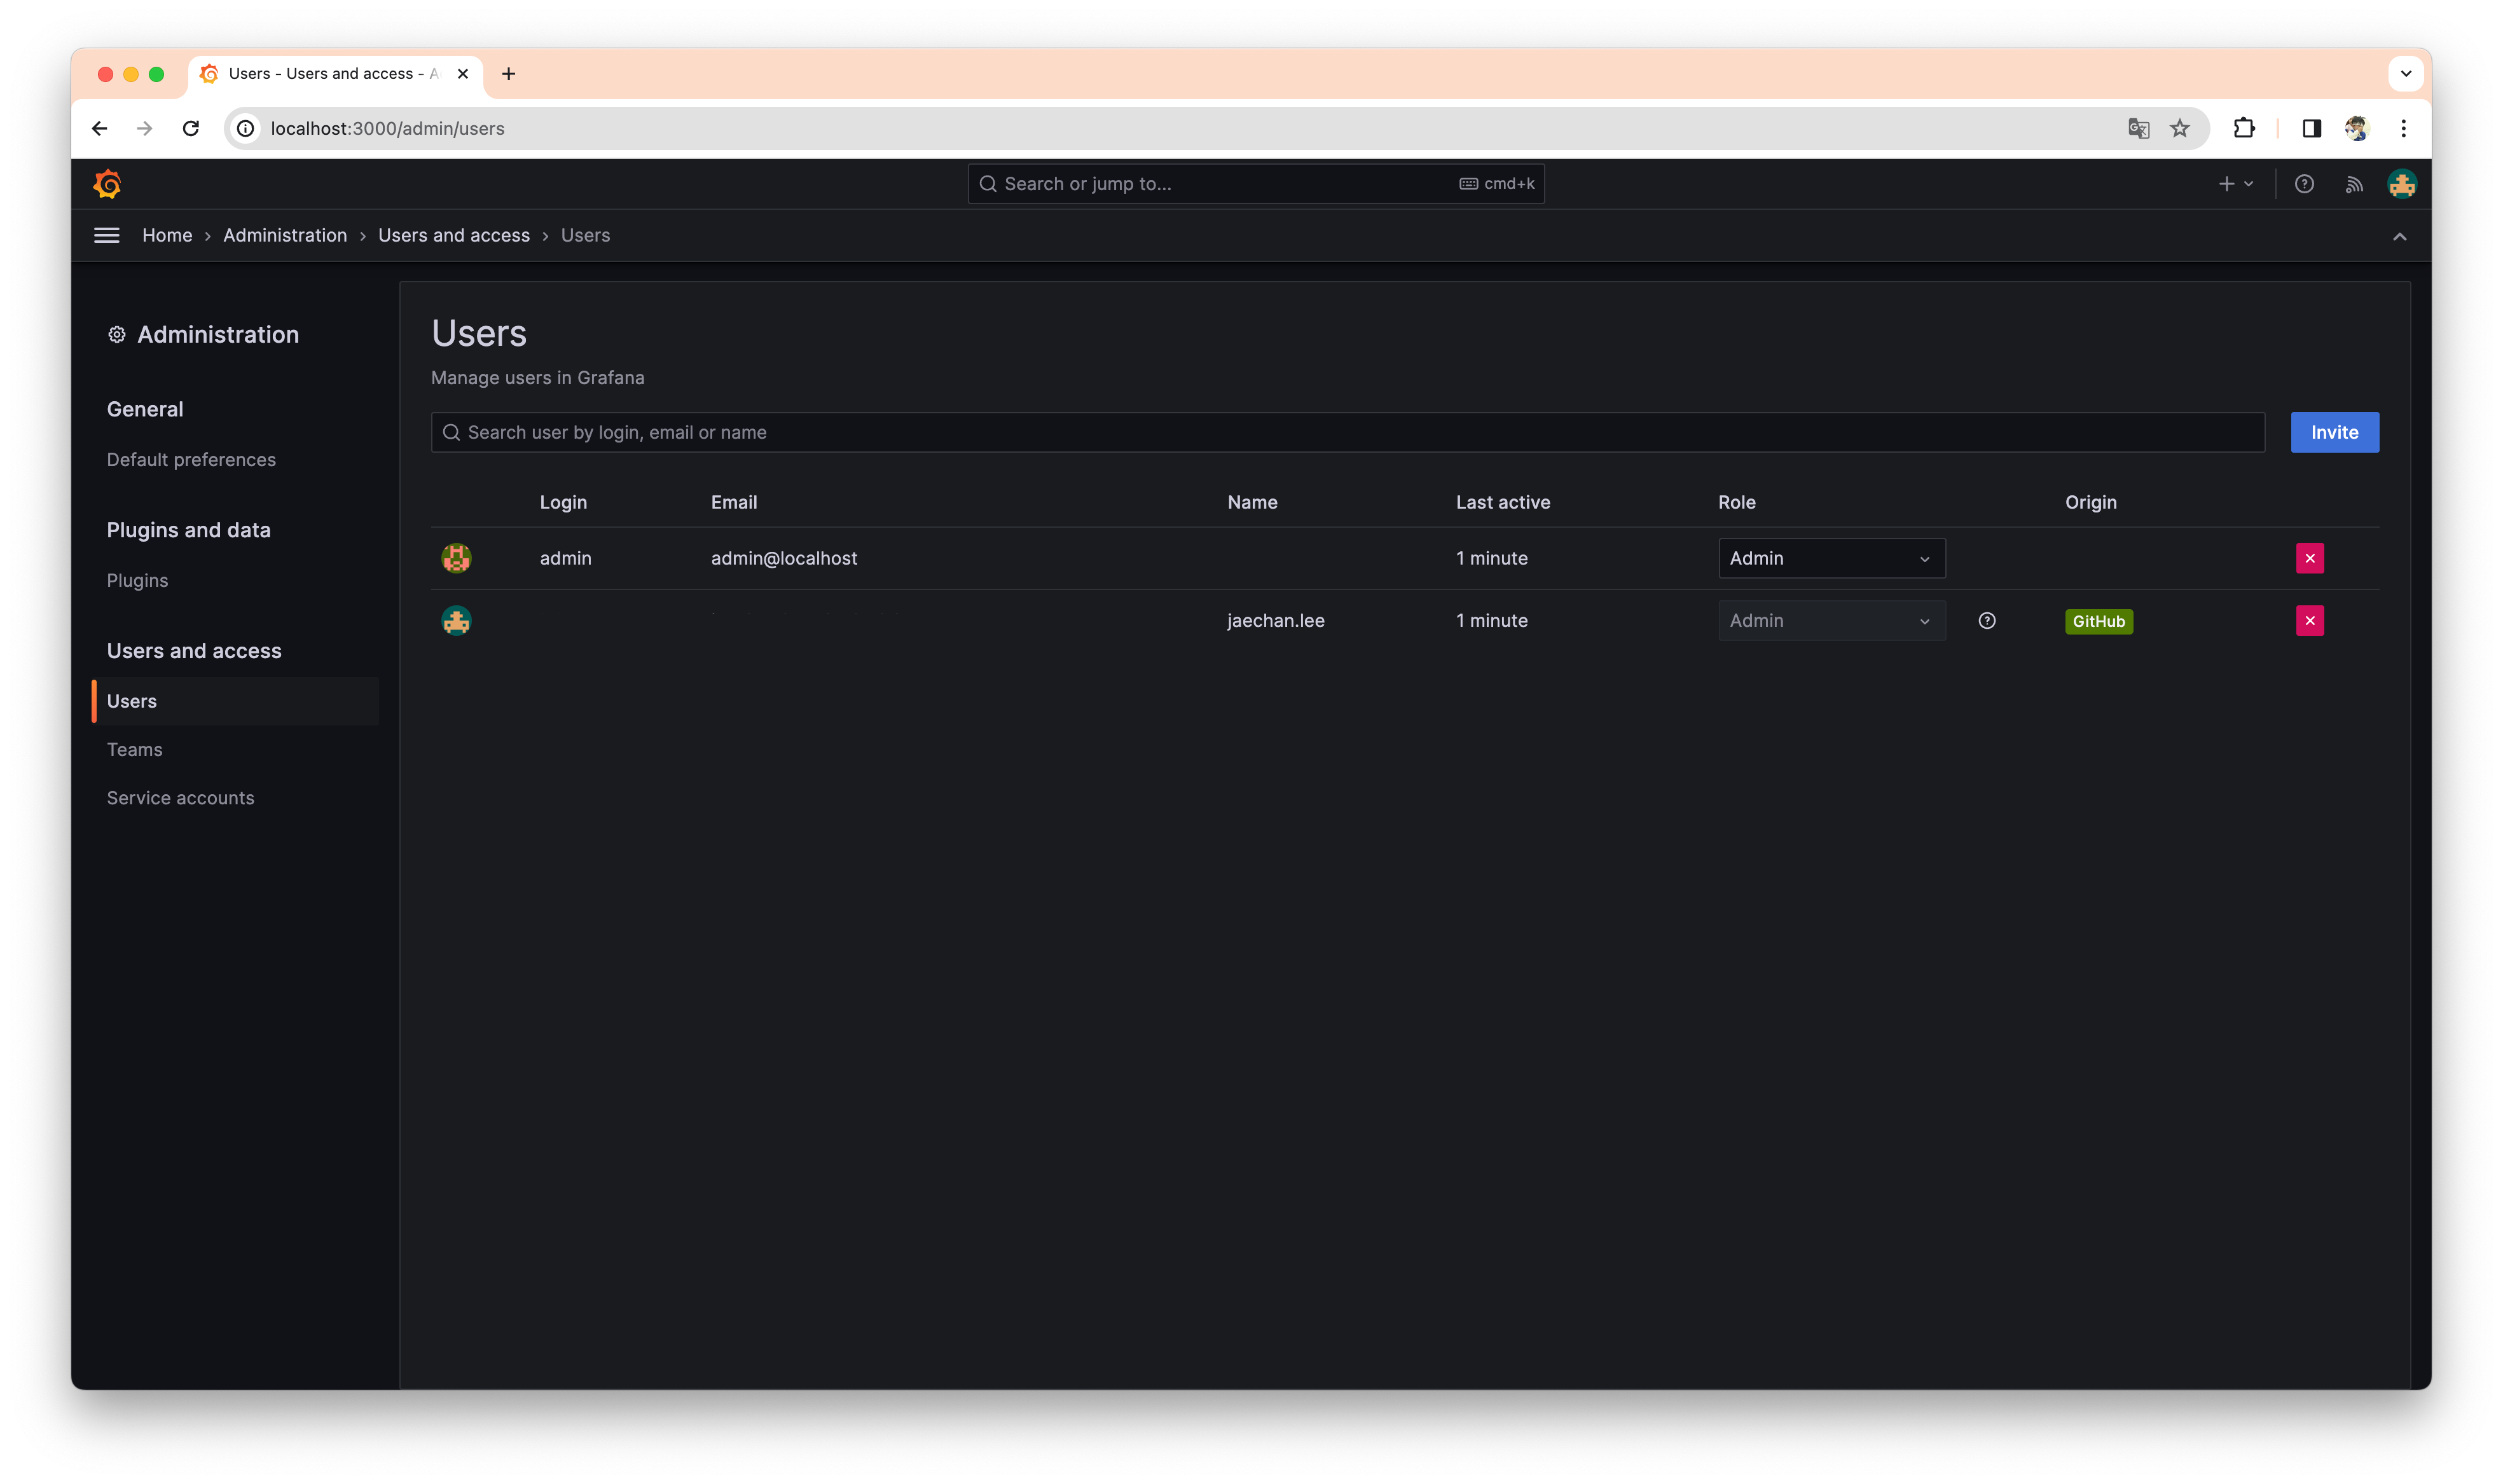This screenshot has height=1484, width=2503.
Task: Delete the admin user with the red X
Action: [2310, 558]
